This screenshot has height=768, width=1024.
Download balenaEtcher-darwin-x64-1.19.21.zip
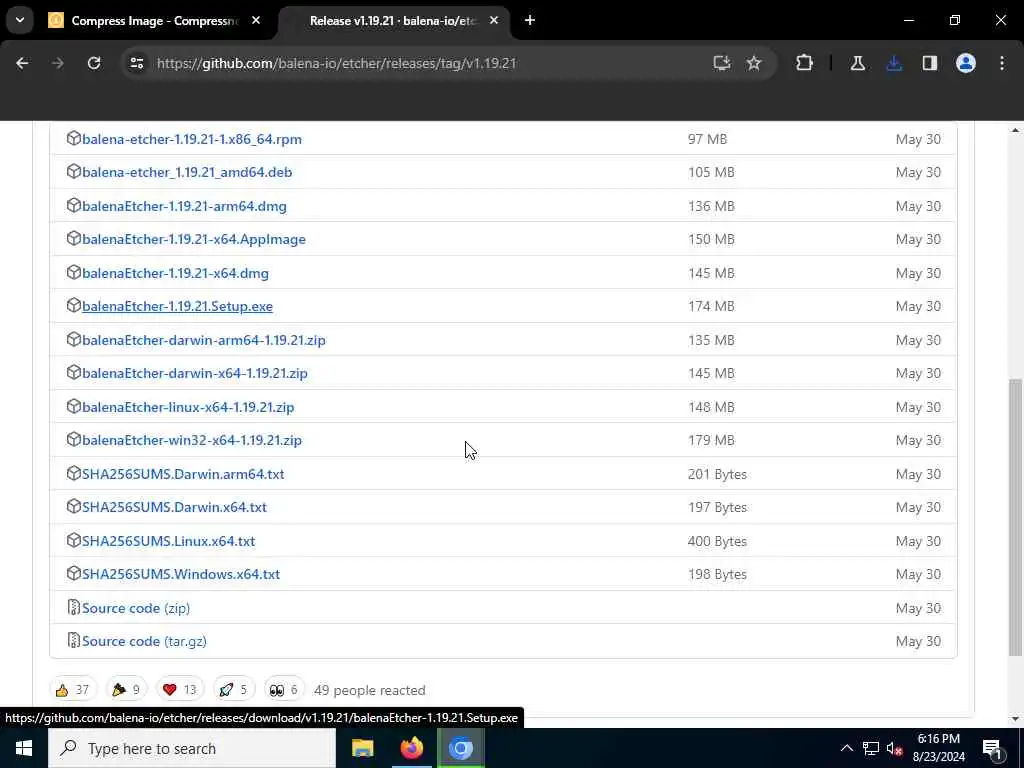click(195, 374)
